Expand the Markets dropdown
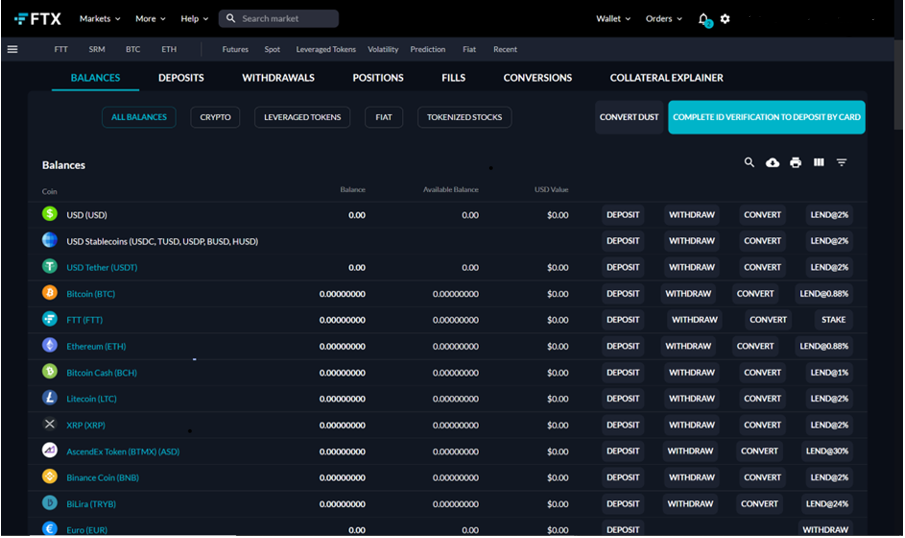The image size is (905, 538). 99,19
